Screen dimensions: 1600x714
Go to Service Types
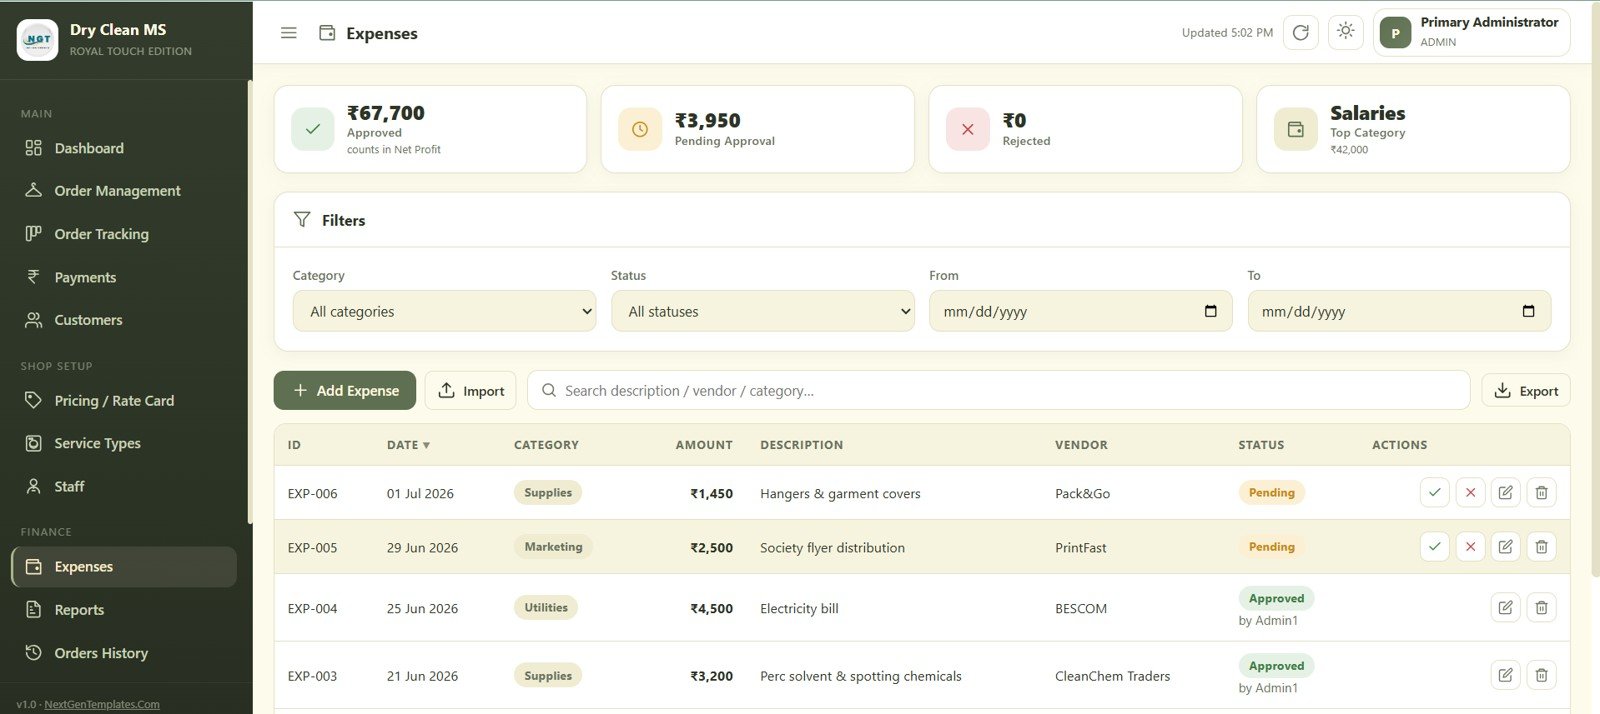124,444
